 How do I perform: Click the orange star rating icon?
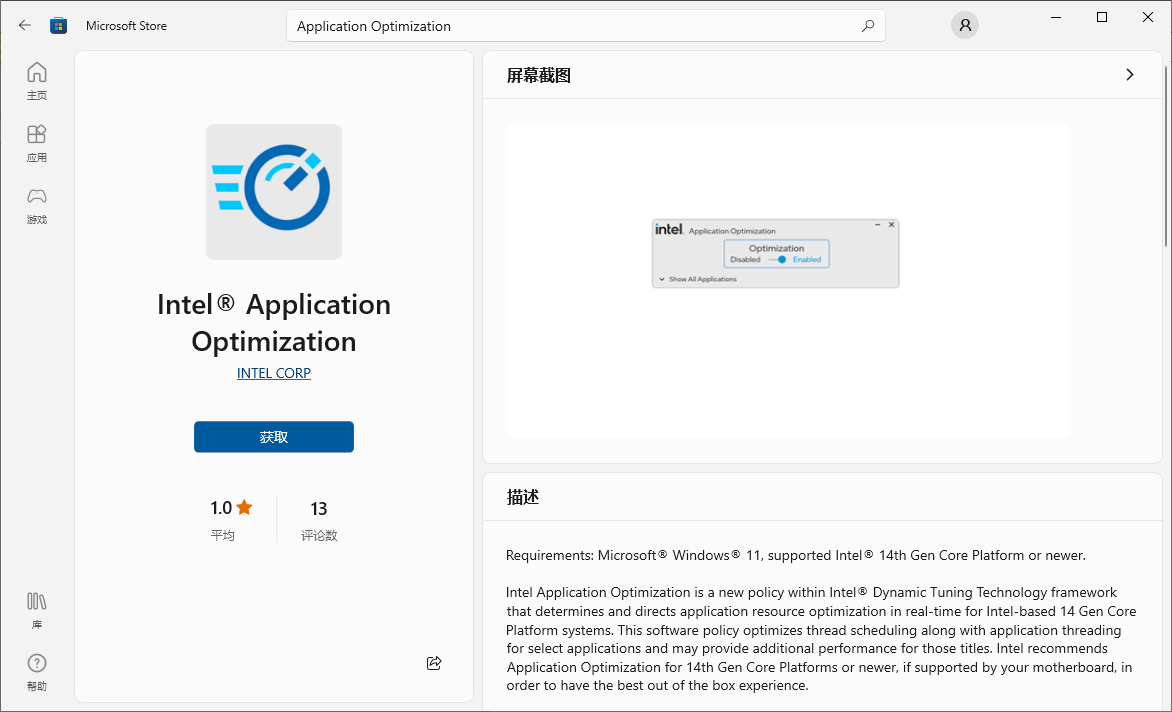246,507
